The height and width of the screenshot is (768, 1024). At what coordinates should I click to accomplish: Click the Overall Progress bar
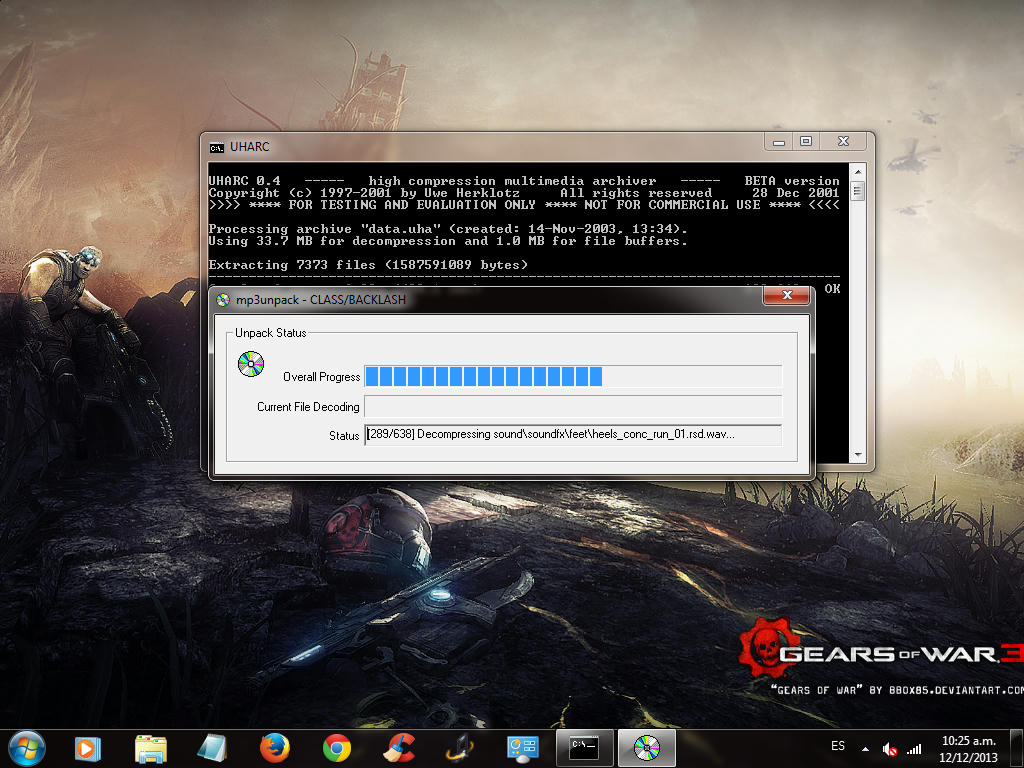pyautogui.click(x=572, y=376)
